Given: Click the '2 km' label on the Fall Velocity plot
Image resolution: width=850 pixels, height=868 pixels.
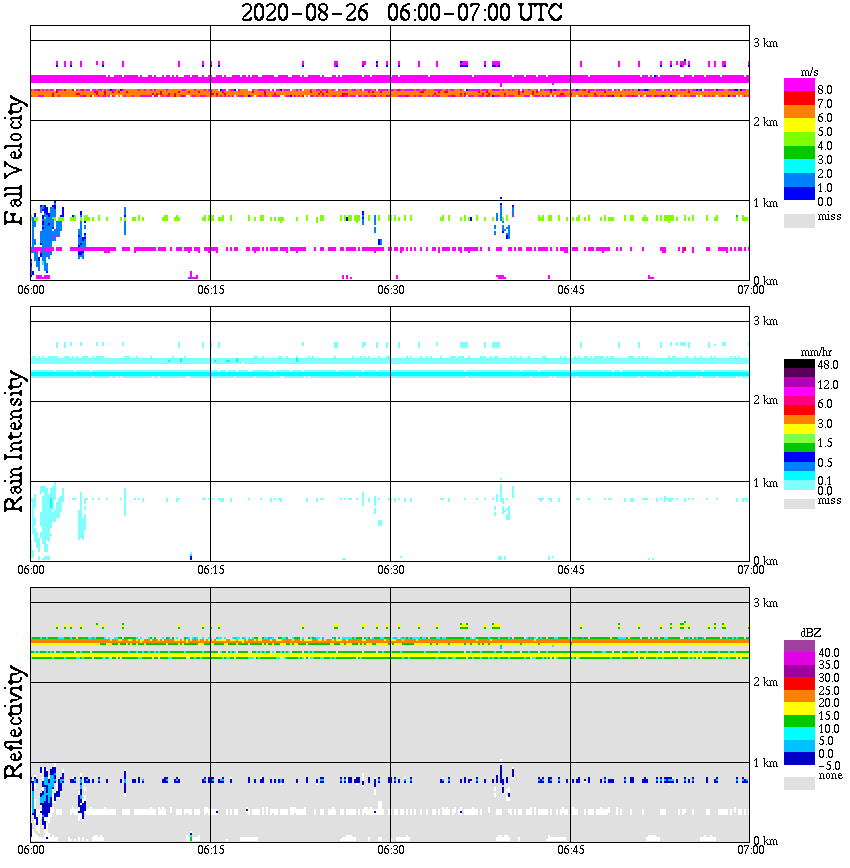Looking at the screenshot, I should [x=766, y=122].
